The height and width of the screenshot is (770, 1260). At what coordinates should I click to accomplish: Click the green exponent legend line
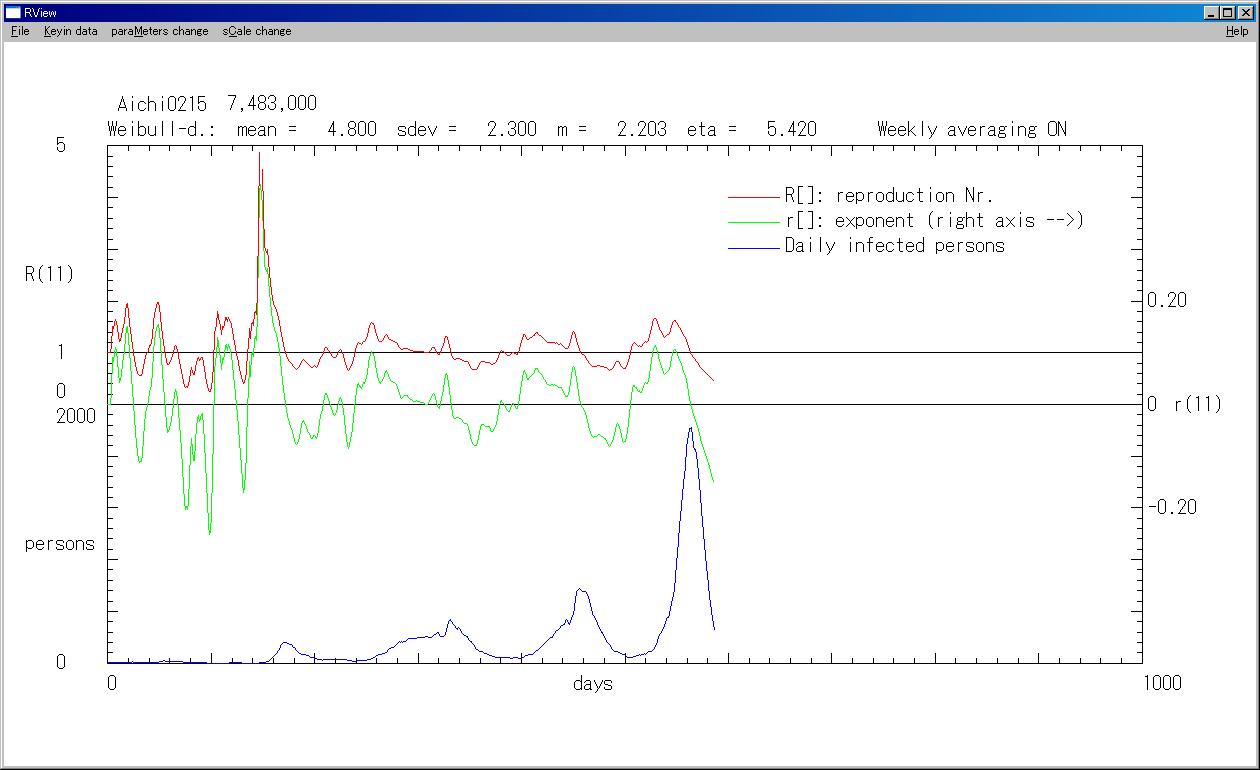(753, 222)
